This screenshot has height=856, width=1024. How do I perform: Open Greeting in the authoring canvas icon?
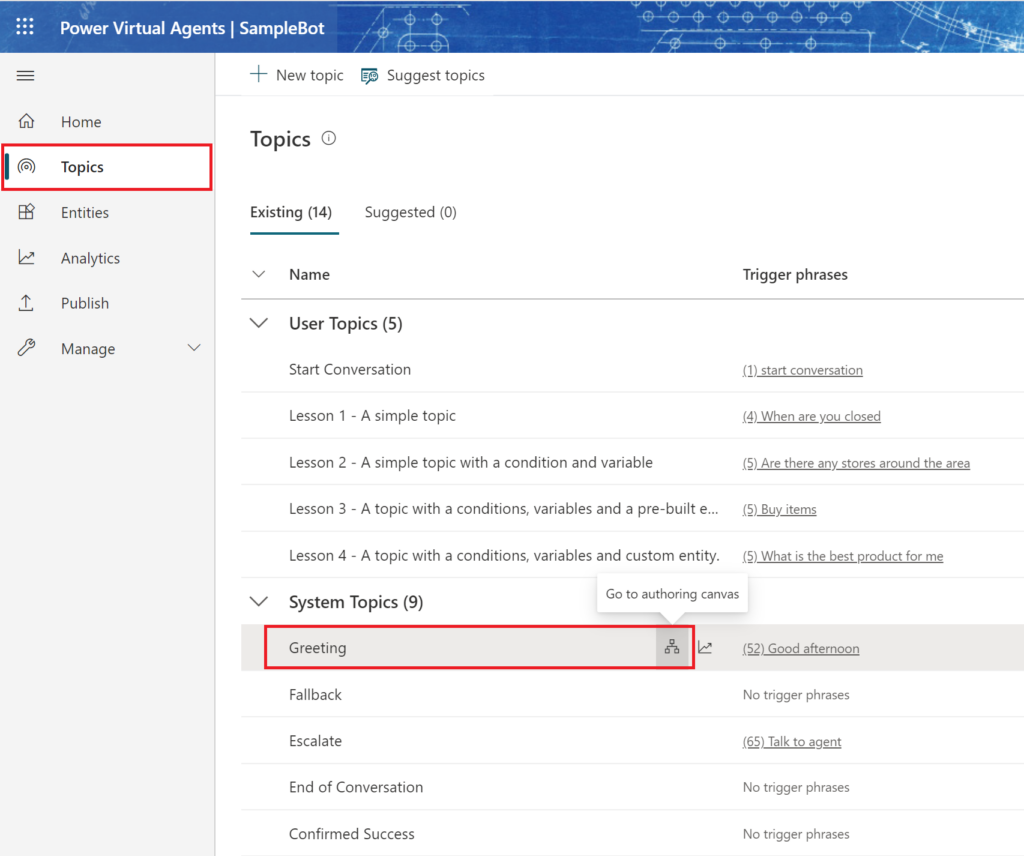pyautogui.click(x=671, y=646)
